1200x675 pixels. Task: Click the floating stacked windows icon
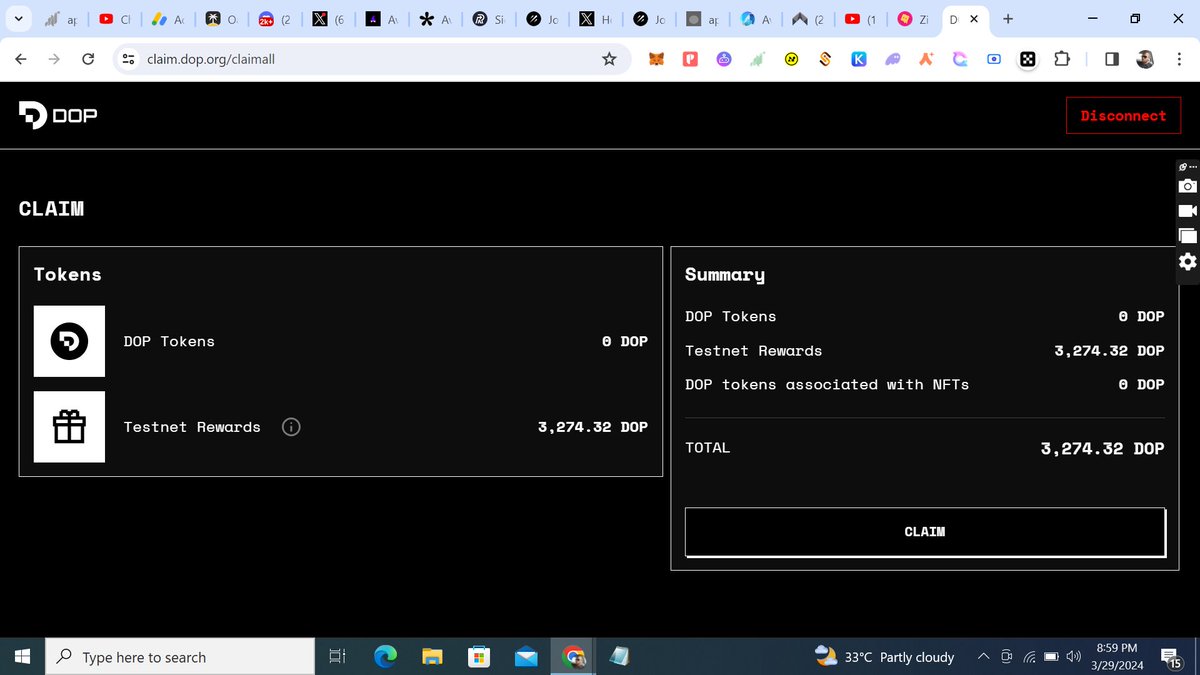click(x=1187, y=236)
